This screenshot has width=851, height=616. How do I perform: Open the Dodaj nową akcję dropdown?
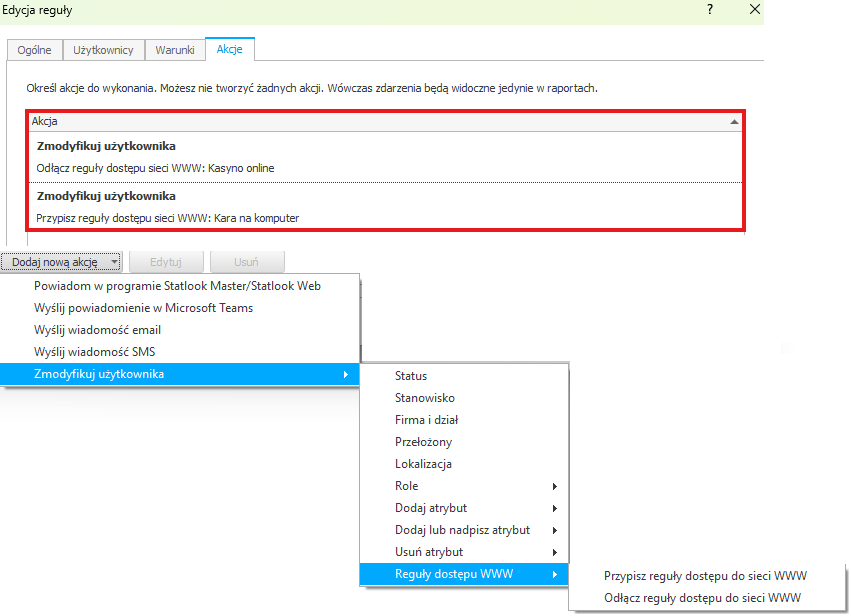click(x=62, y=262)
